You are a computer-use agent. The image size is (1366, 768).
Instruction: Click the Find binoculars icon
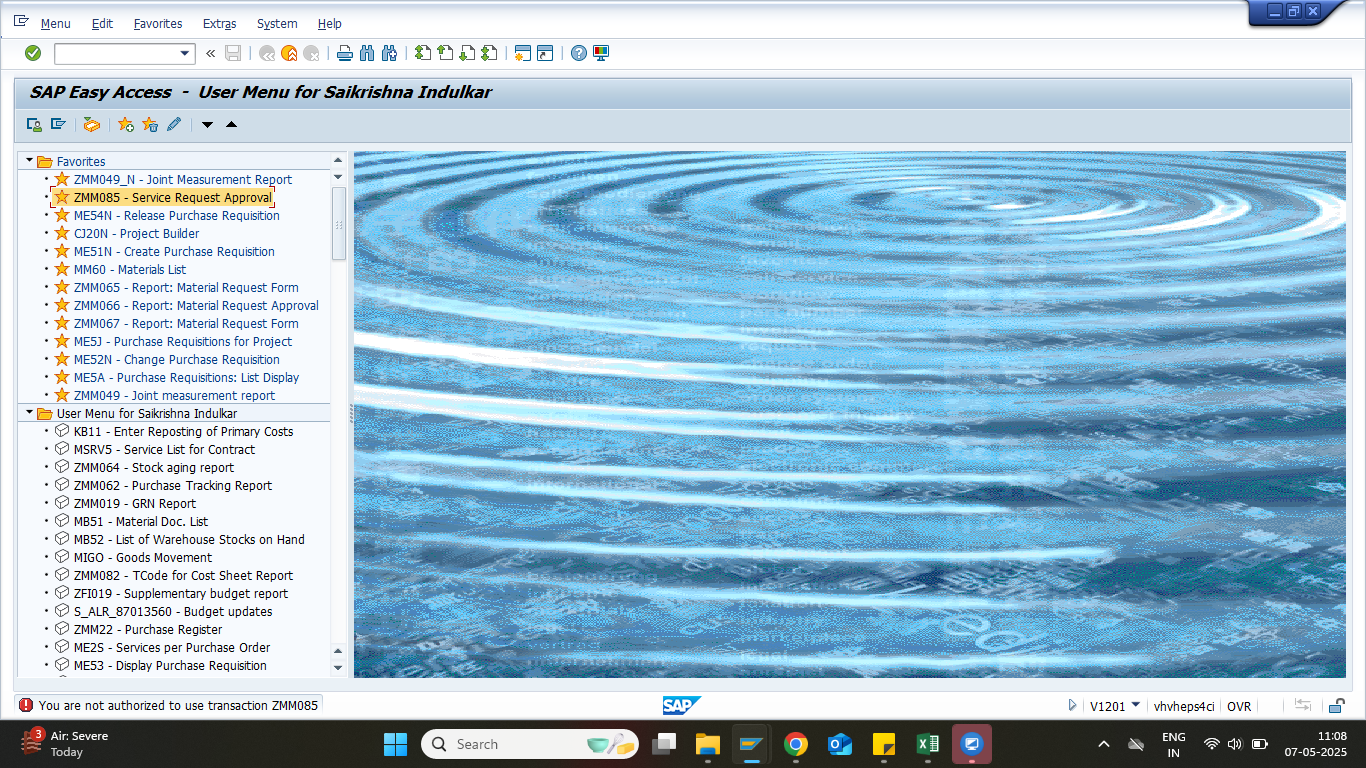tap(366, 53)
